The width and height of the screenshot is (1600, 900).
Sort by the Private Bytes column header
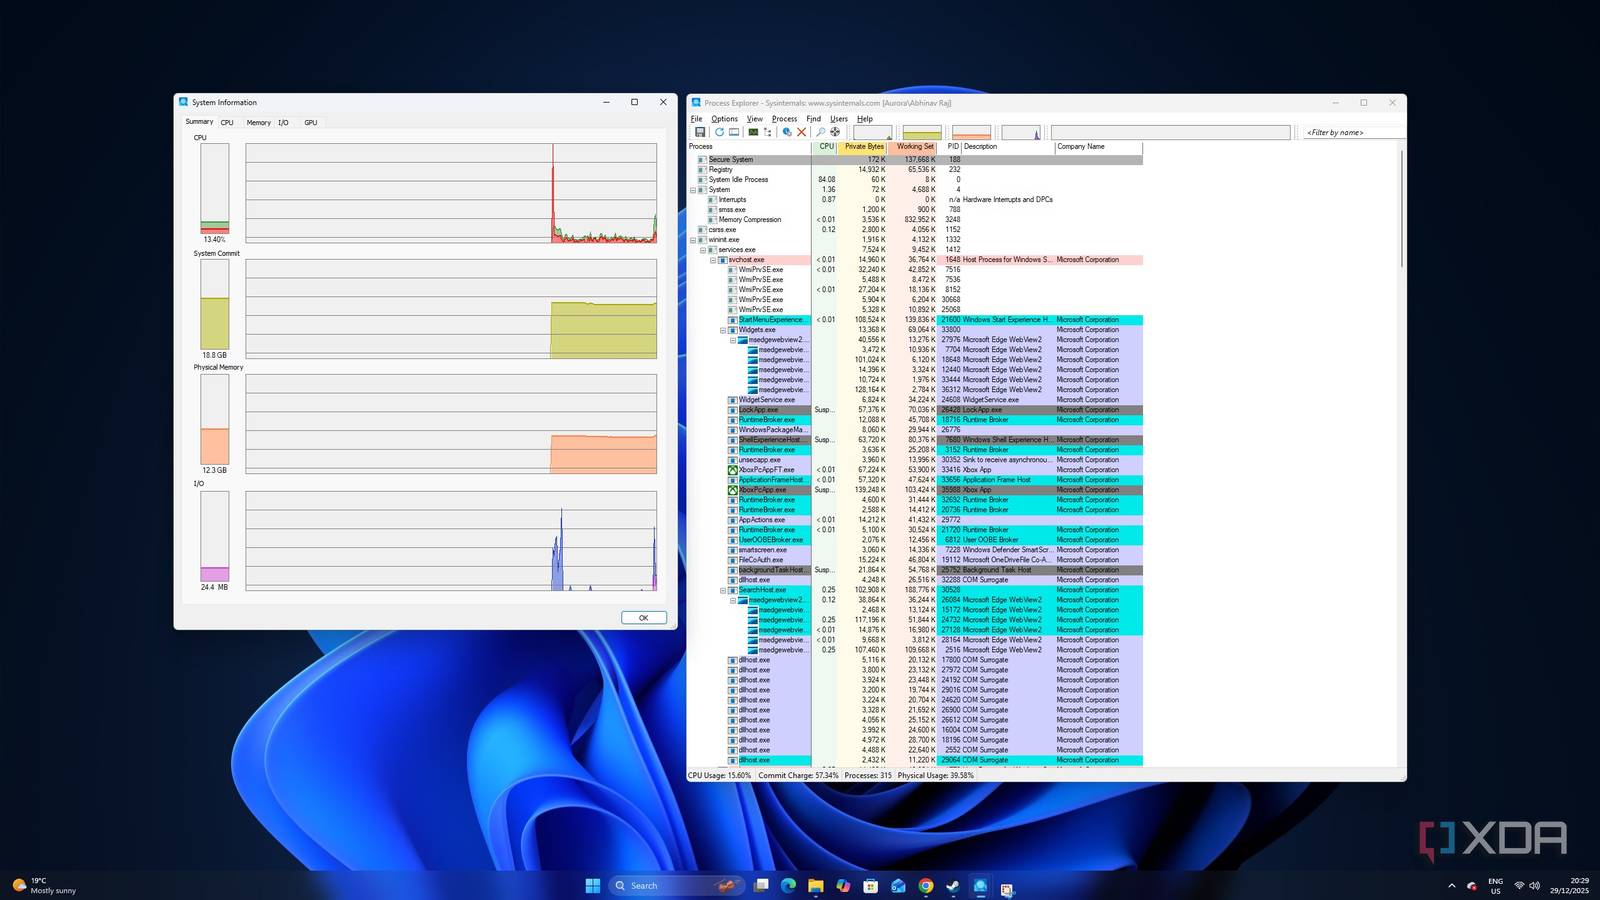point(863,146)
